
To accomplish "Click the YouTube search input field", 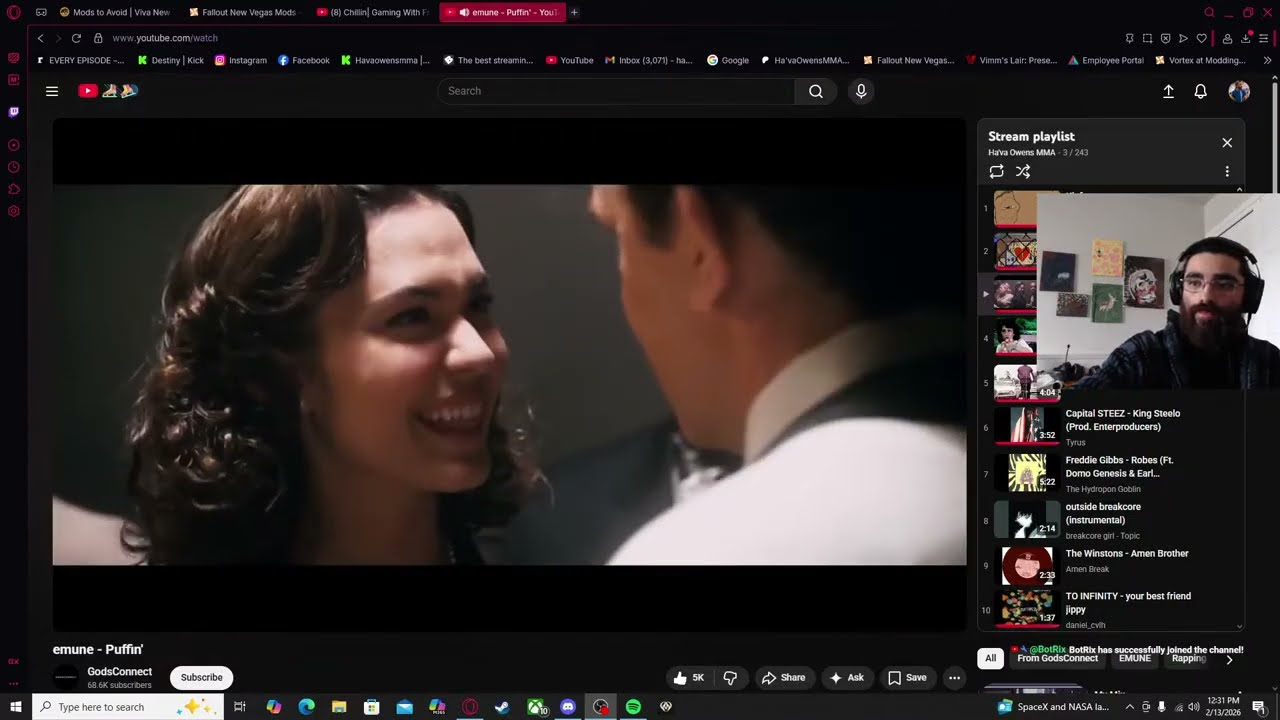I will click(x=616, y=91).
